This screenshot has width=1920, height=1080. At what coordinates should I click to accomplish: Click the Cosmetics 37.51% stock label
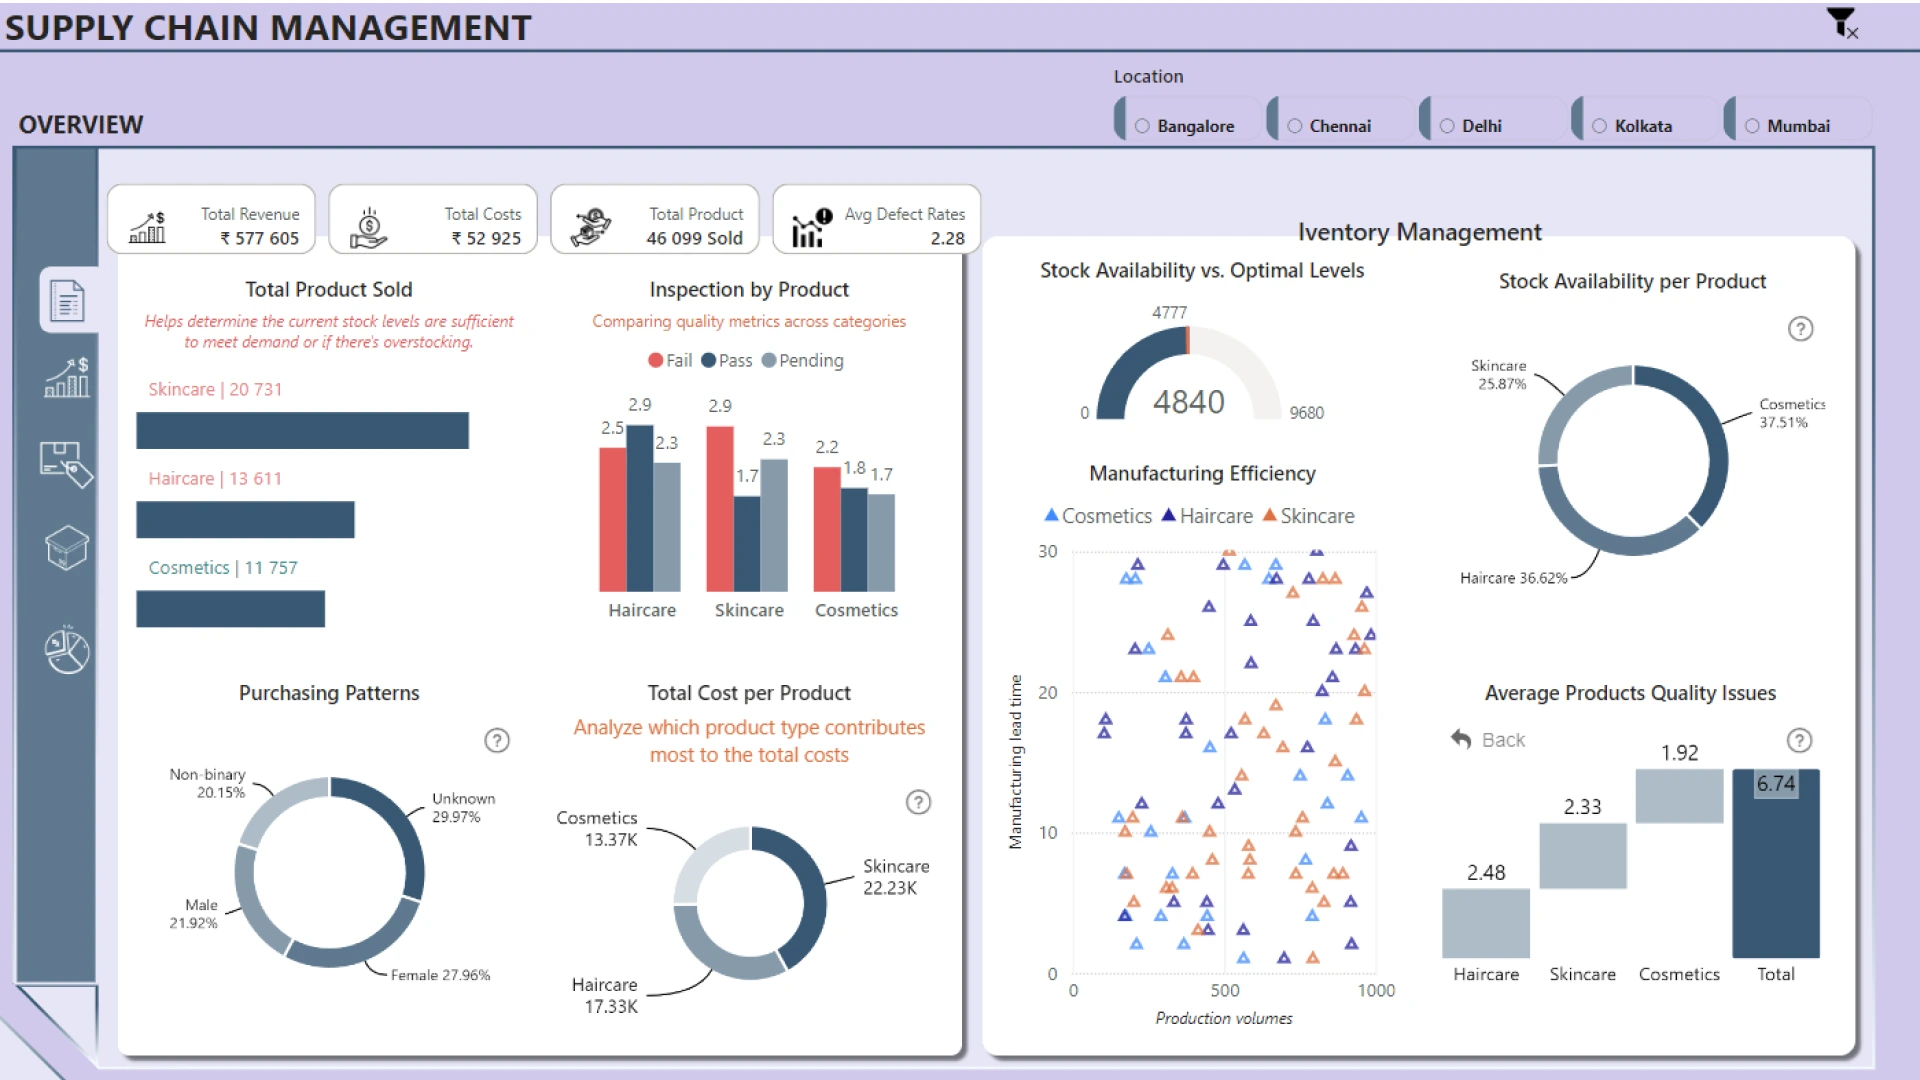(1792, 413)
